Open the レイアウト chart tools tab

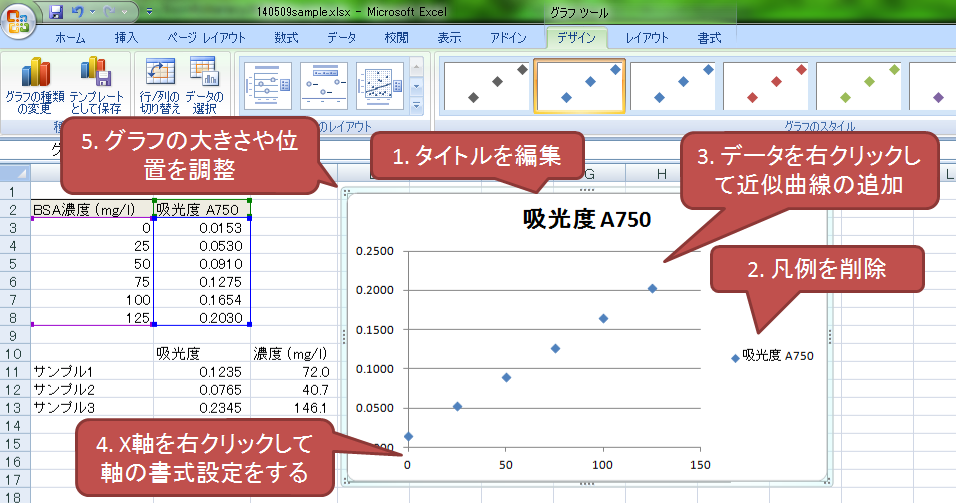(647, 38)
